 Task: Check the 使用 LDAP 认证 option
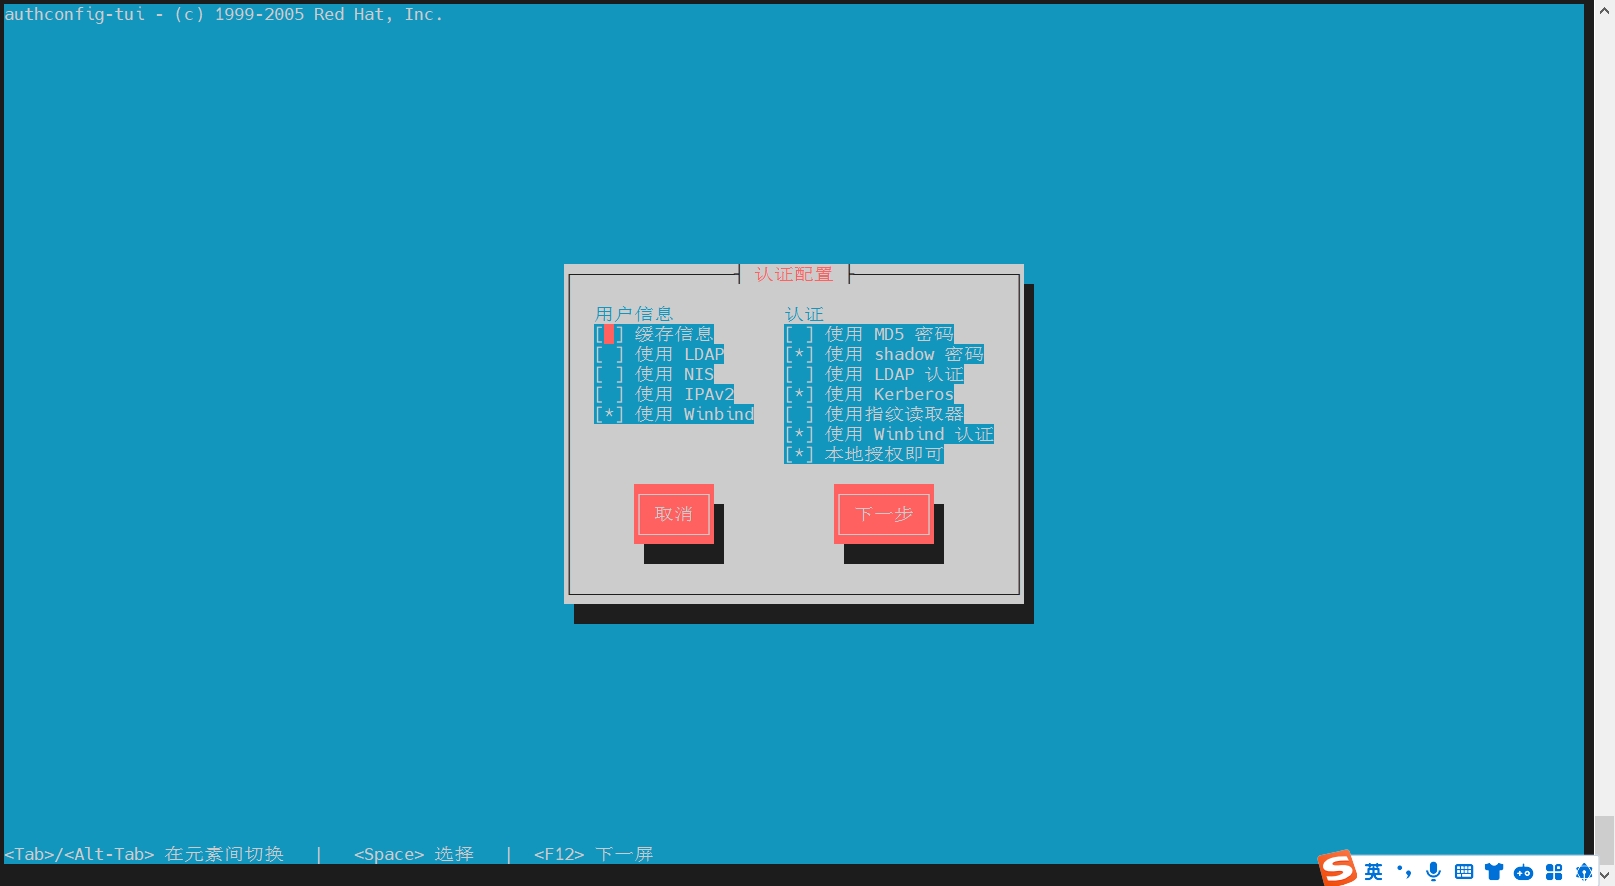(x=799, y=374)
